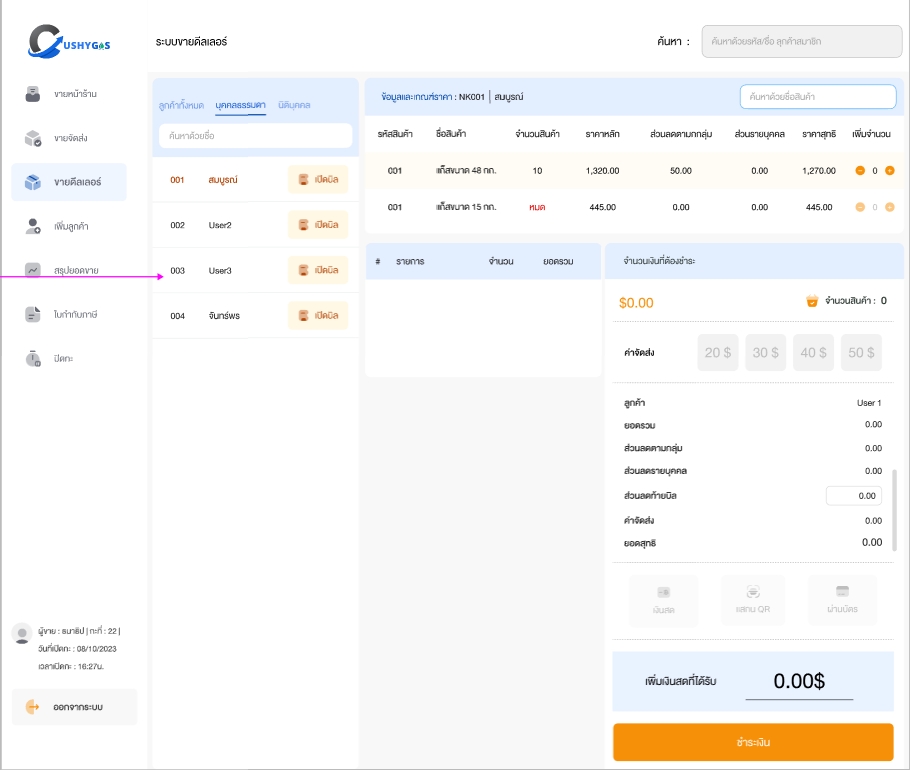Click the basket icon near จำนวนสินค้า

pyautogui.click(x=812, y=301)
